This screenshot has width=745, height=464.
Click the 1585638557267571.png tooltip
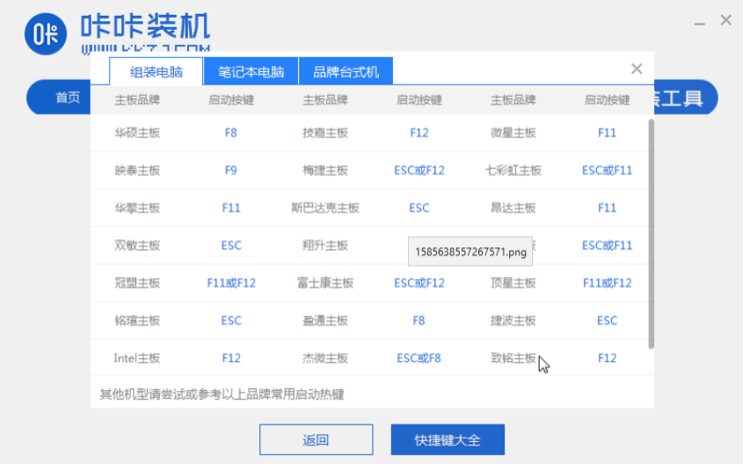pos(471,252)
